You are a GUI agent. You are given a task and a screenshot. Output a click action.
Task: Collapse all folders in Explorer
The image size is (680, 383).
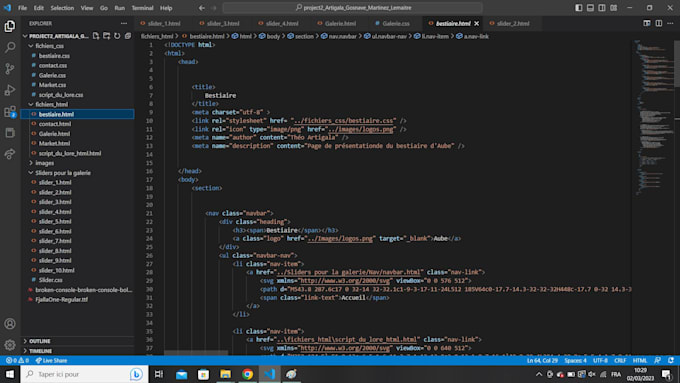(128, 36)
